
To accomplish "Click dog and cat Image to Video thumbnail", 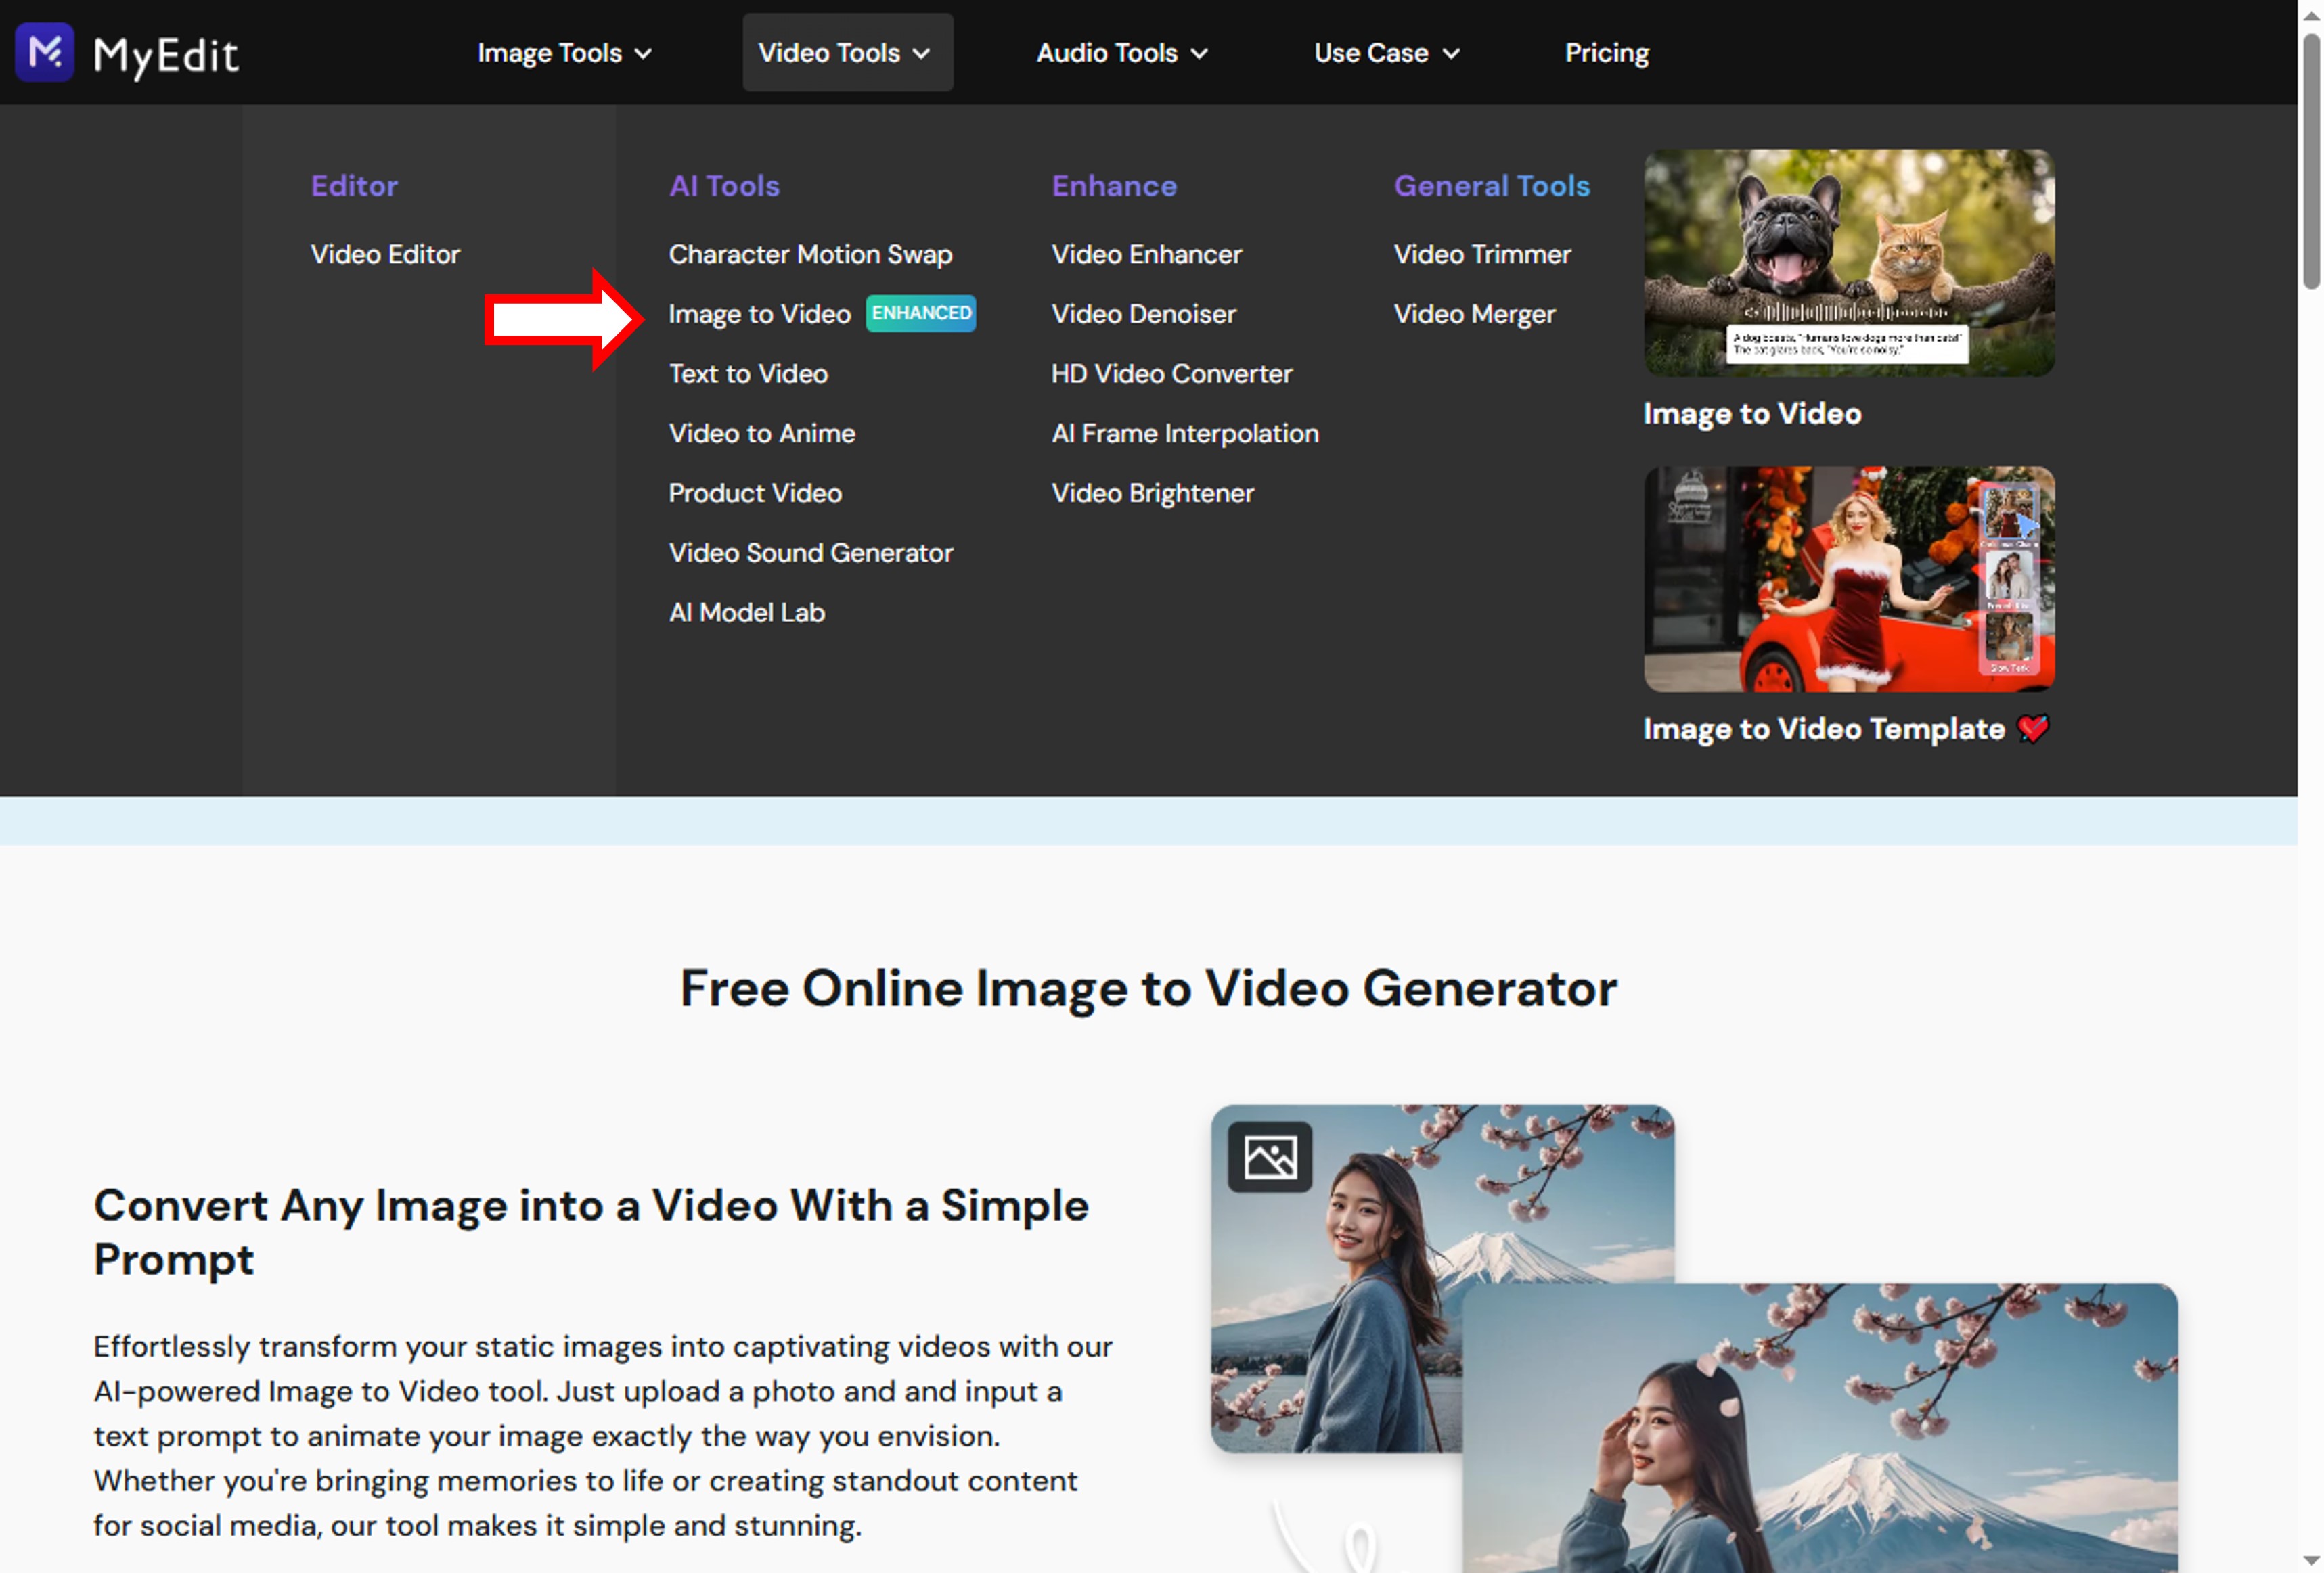I will 1848,263.
